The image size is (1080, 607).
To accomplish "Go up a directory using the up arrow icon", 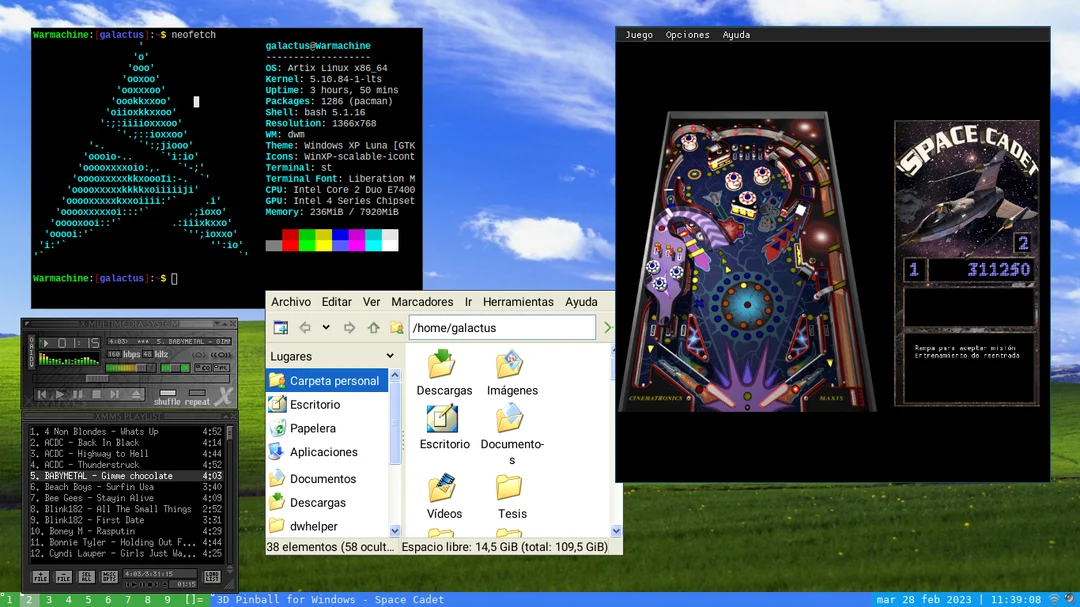I will [373, 325].
